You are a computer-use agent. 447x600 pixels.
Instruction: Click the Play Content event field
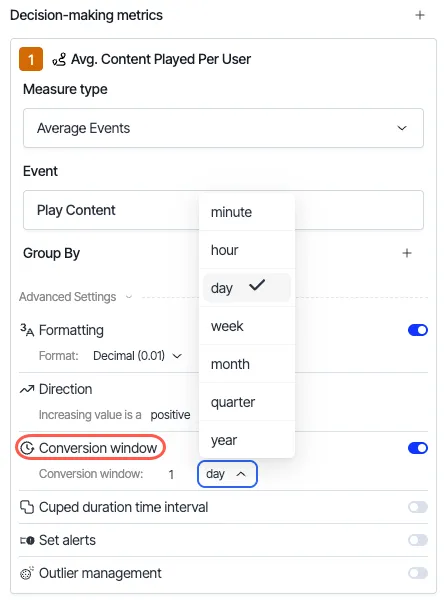click(x=223, y=210)
